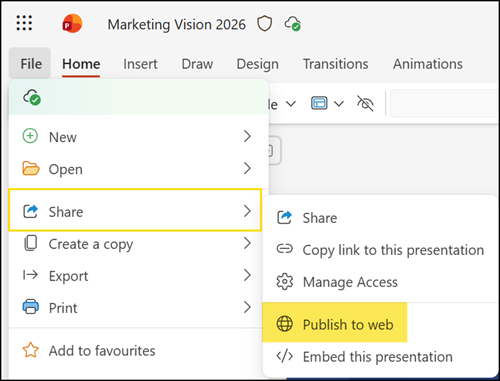Click the code brackets Embed icon
Image resolution: width=500 pixels, height=381 pixels.
click(285, 356)
